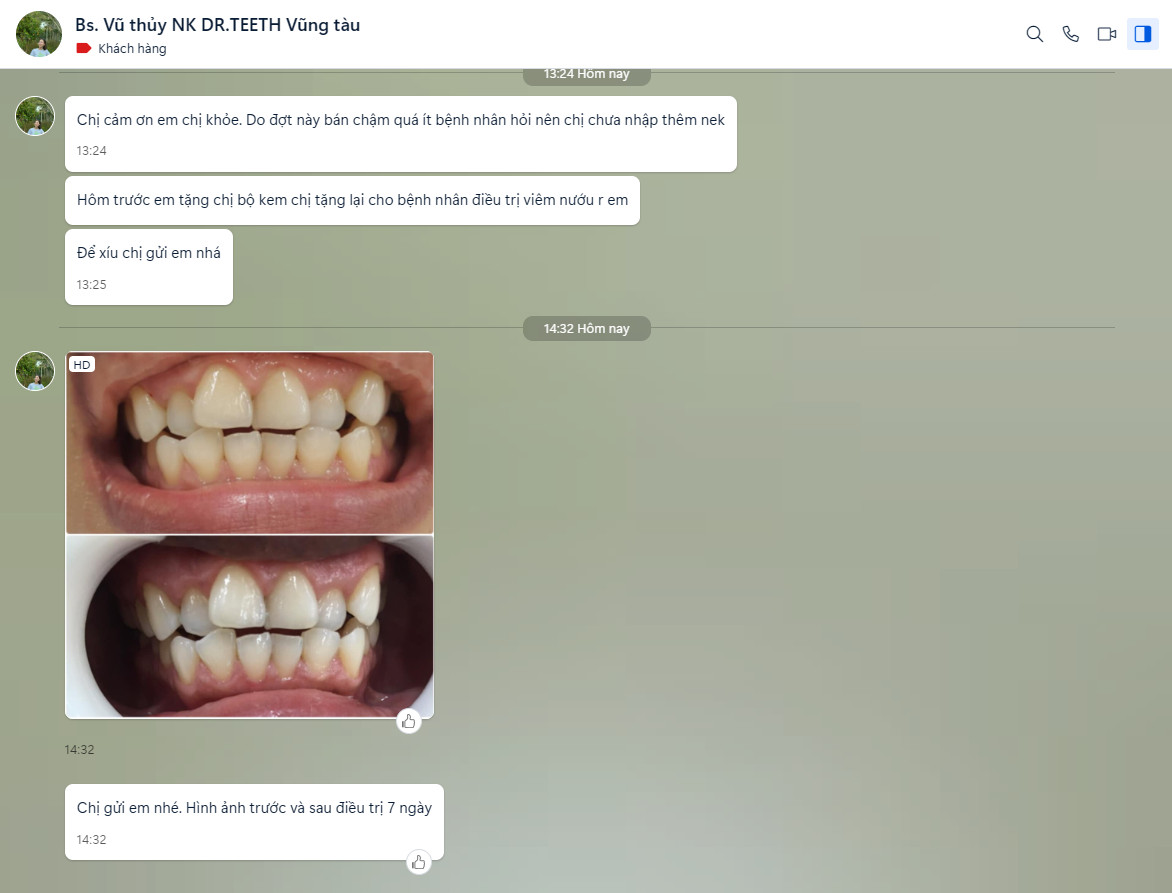Screen dimensions: 1172x893
Task: Open the bottom after-treatment teeth photo
Action: tap(249, 626)
